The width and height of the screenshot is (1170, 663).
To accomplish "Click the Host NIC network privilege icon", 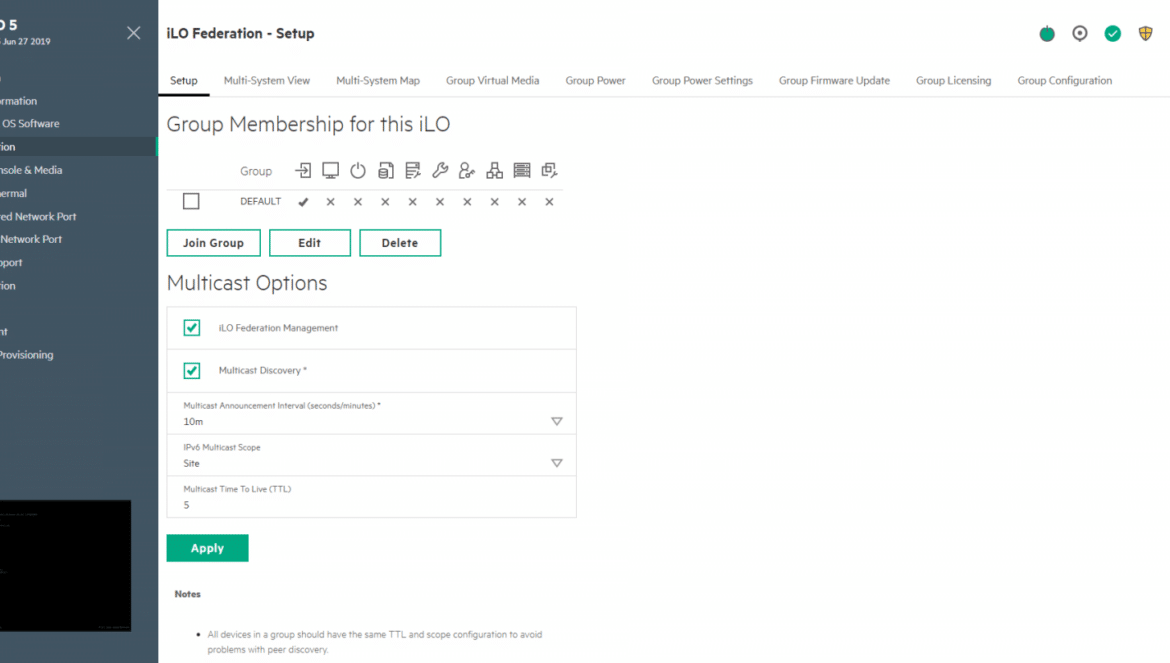I will click(x=495, y=171).
